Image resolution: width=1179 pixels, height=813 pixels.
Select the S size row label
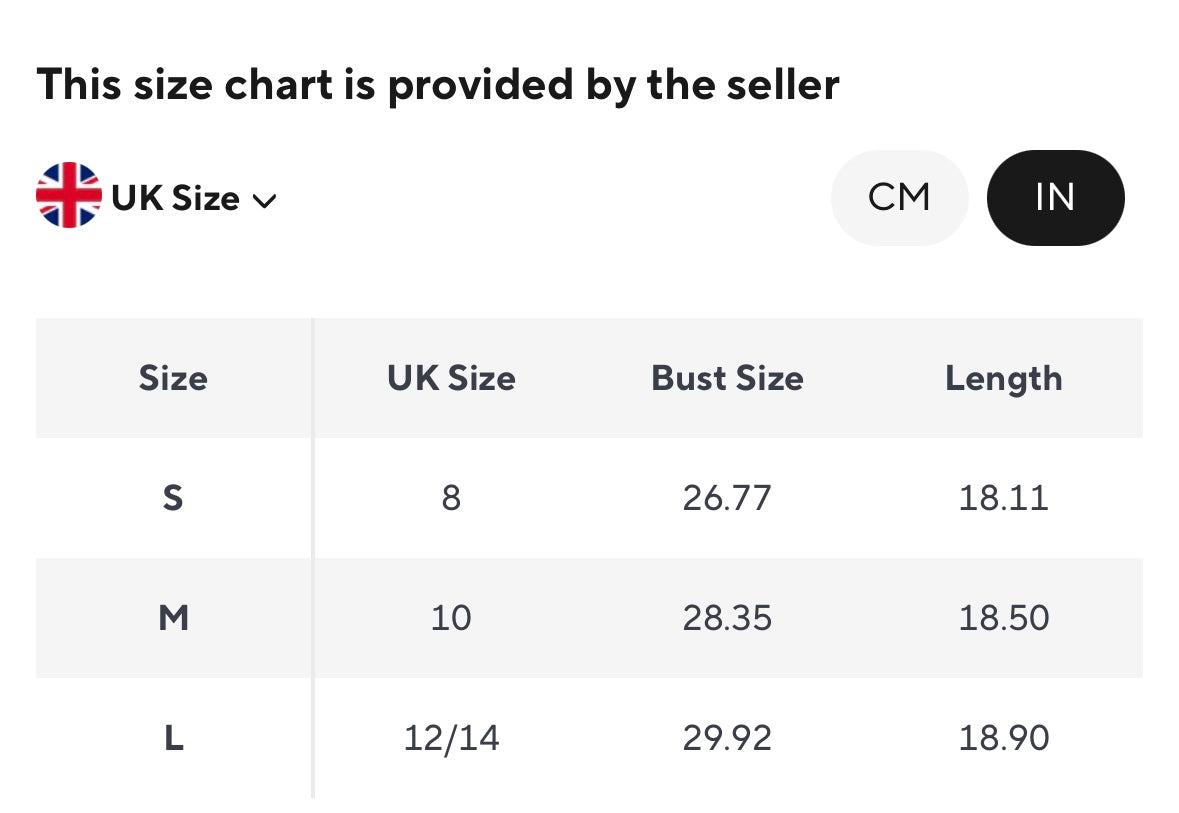[x=173, y=497]
